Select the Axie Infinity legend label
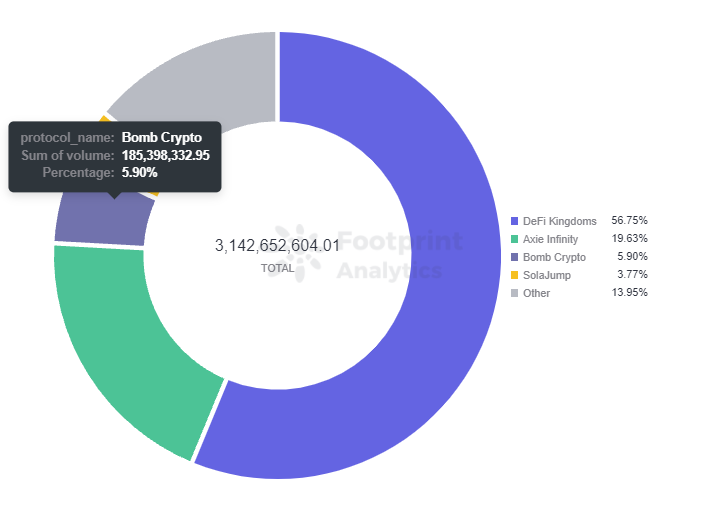The image size is (715, 514). 552,239
